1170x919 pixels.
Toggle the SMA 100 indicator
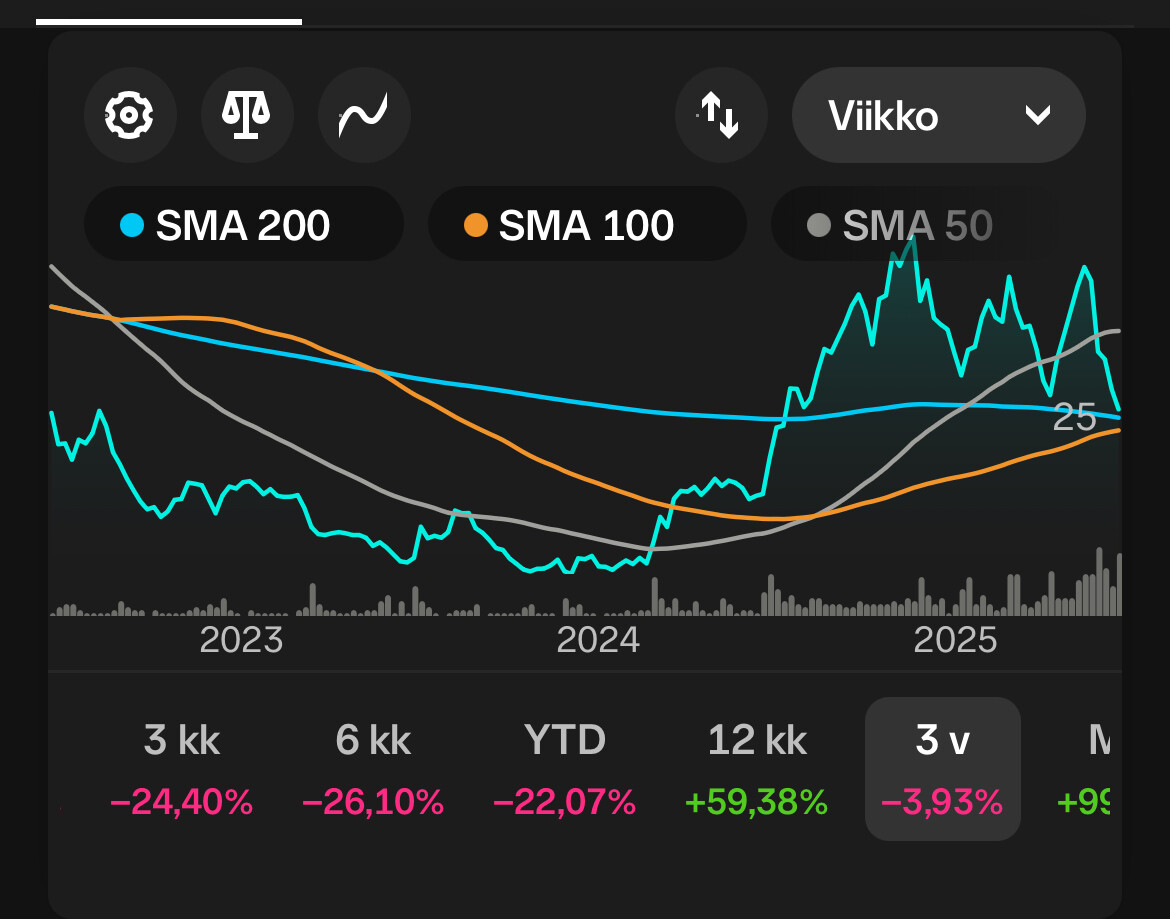[587, 224]
